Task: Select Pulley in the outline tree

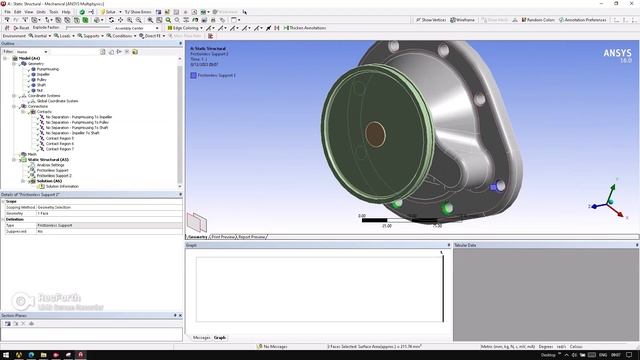Action: coord(42,80)
